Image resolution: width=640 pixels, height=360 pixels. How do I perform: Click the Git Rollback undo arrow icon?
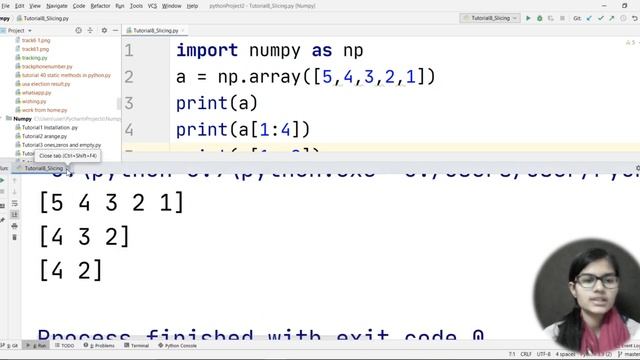click(x=635, y=18)
